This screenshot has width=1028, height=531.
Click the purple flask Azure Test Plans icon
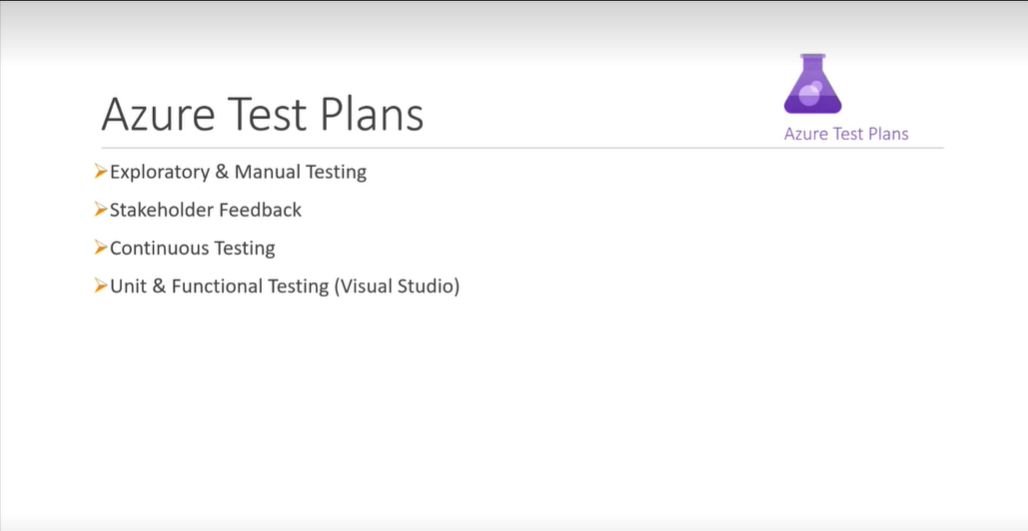click(x=812, y=85)
